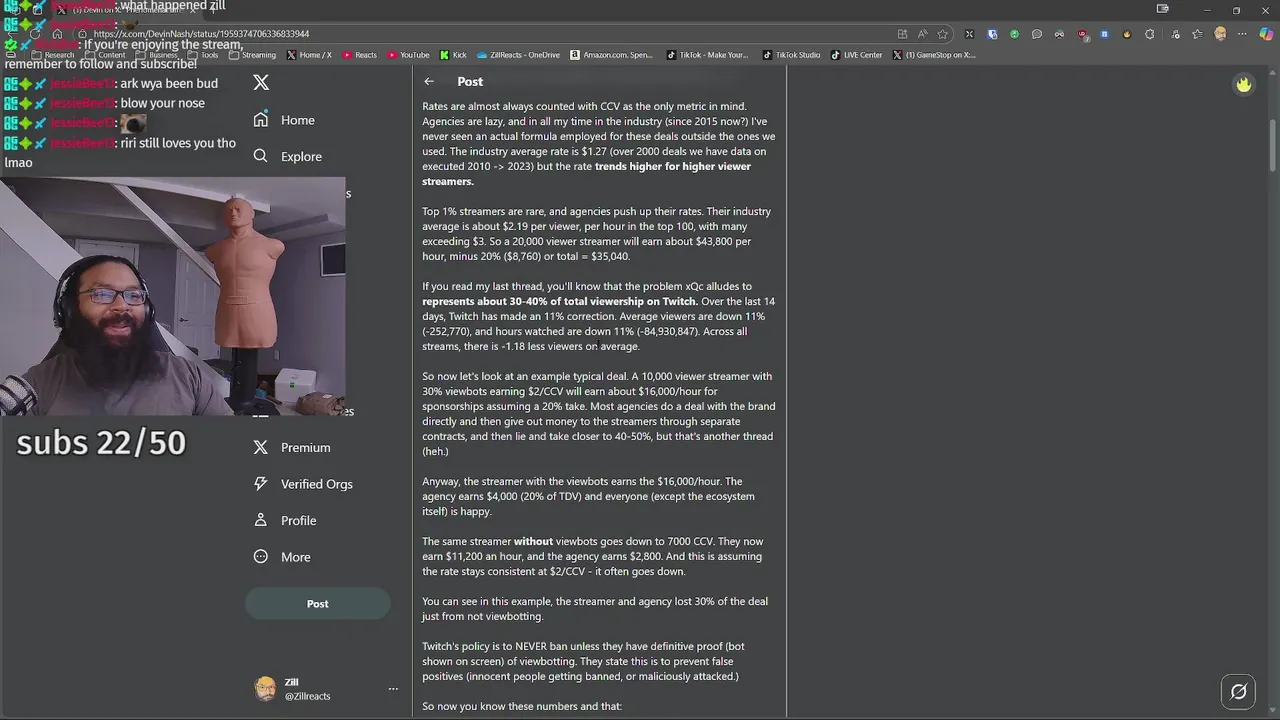Screen dimensions: 1280x720
Task: Click the browser address bar URL
Action: tap(201, 34)
